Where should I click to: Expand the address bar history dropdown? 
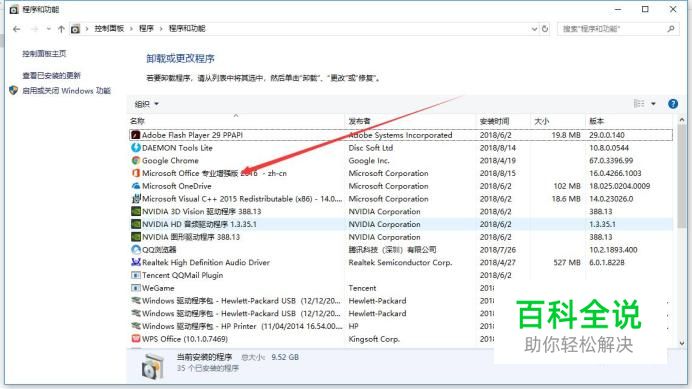[534, 29]
